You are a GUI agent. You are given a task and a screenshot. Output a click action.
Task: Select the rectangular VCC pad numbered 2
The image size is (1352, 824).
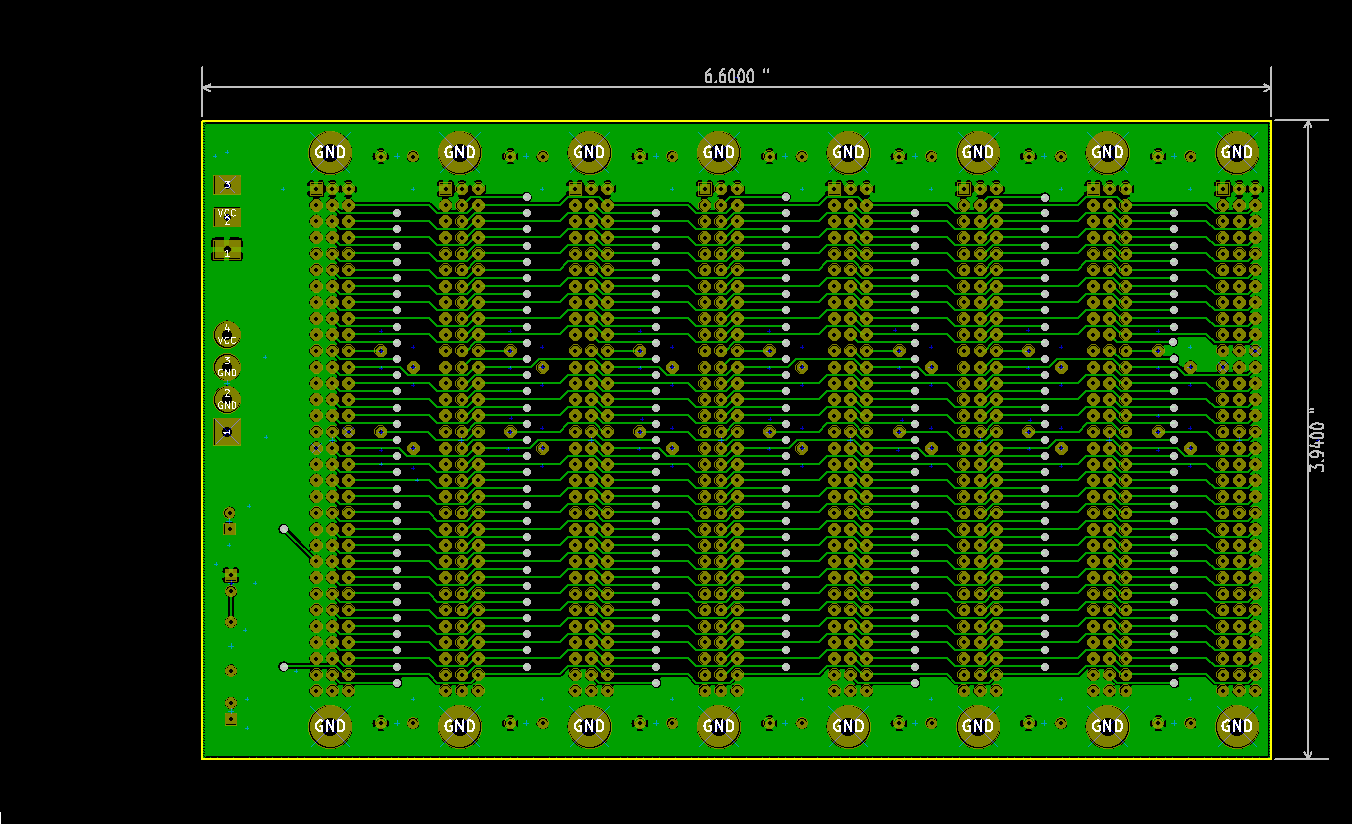[227, 217]
